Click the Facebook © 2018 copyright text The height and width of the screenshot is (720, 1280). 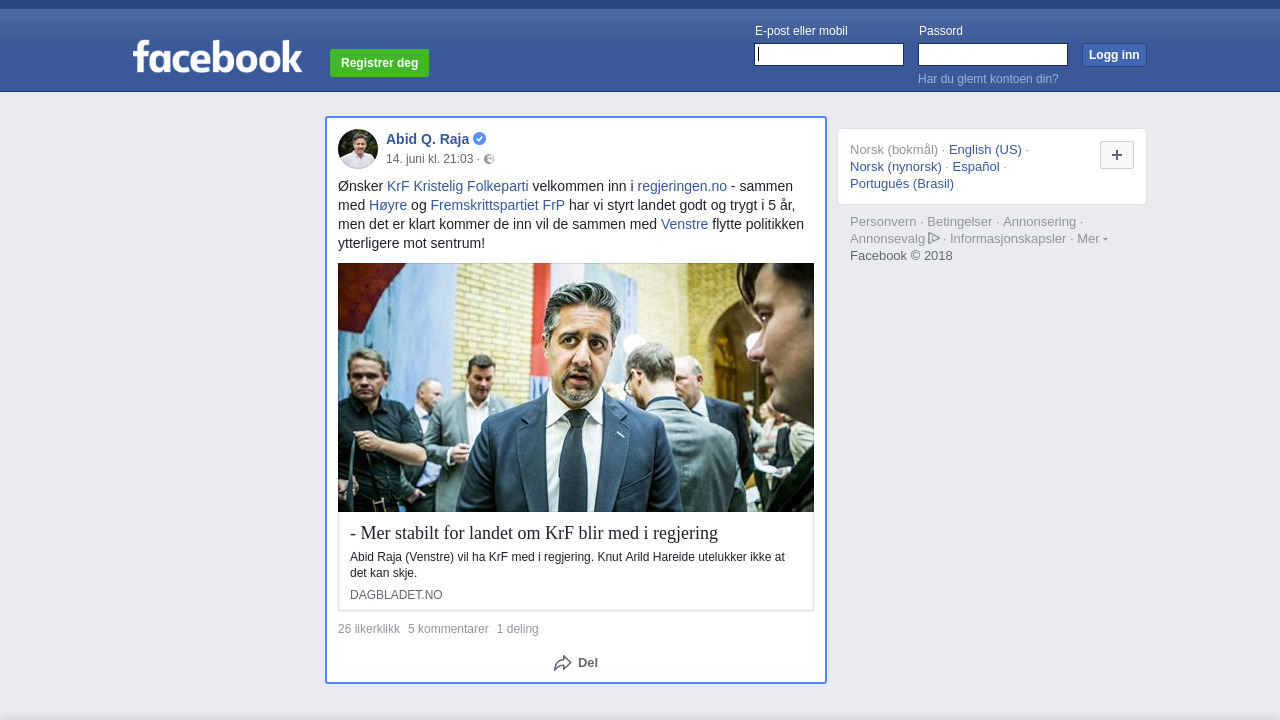coord(901,256)
